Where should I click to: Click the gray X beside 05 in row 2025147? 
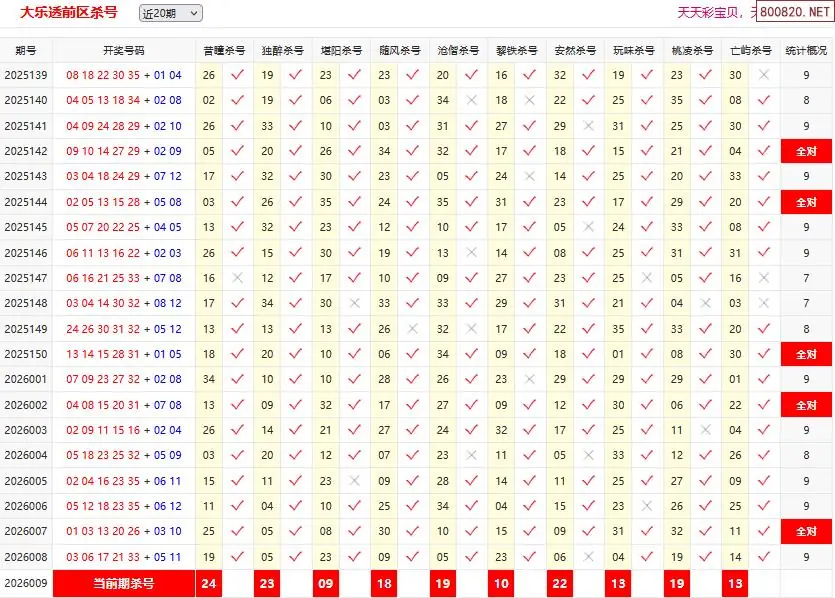pos(706,278)
